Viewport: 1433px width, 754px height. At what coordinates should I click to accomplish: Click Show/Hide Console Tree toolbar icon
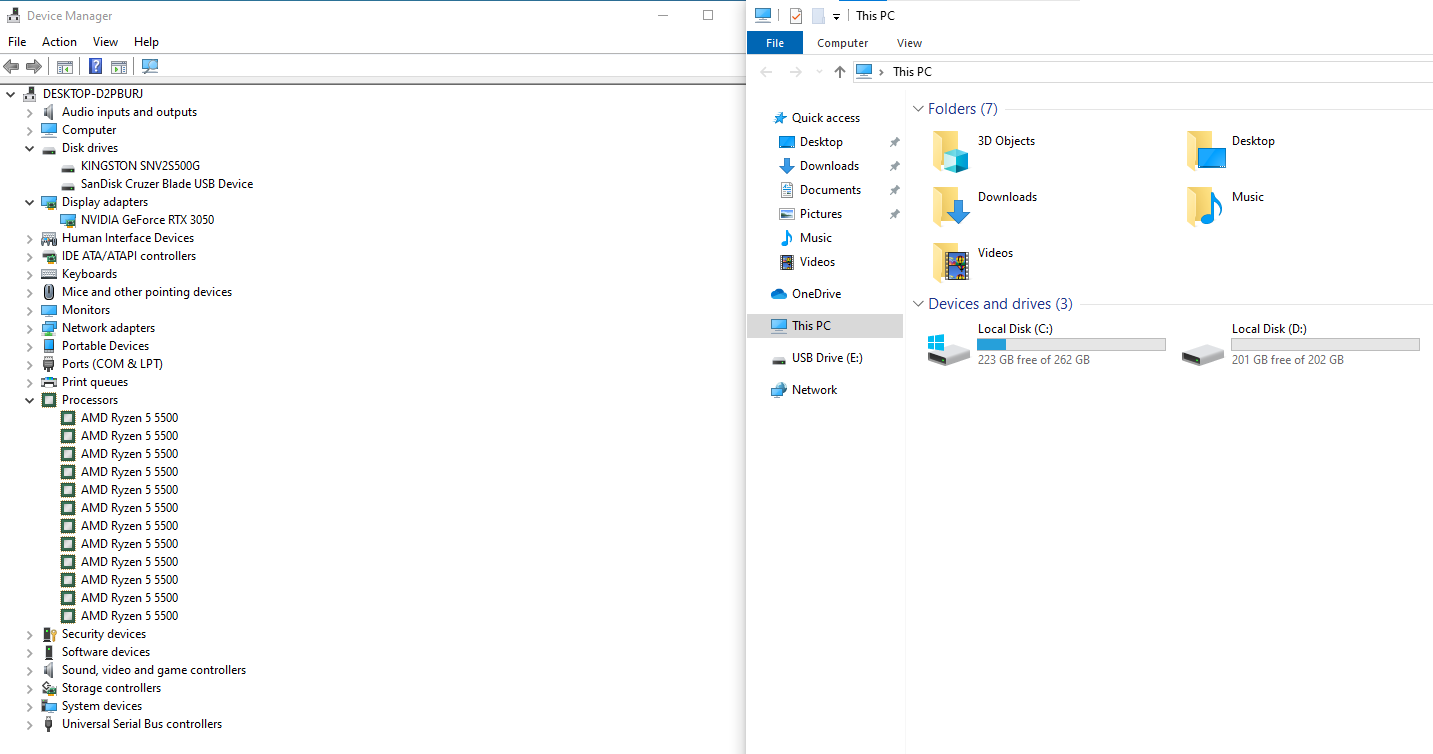click(65, 67)
